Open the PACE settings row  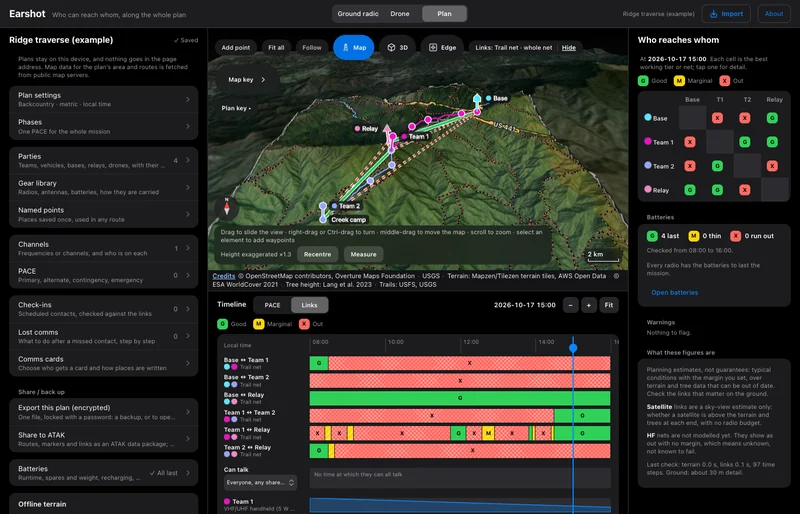click(x=104, y=275)
